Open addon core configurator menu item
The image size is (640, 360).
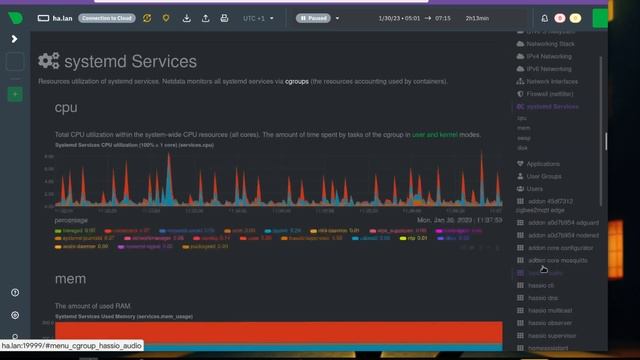[x=555, y=248]
